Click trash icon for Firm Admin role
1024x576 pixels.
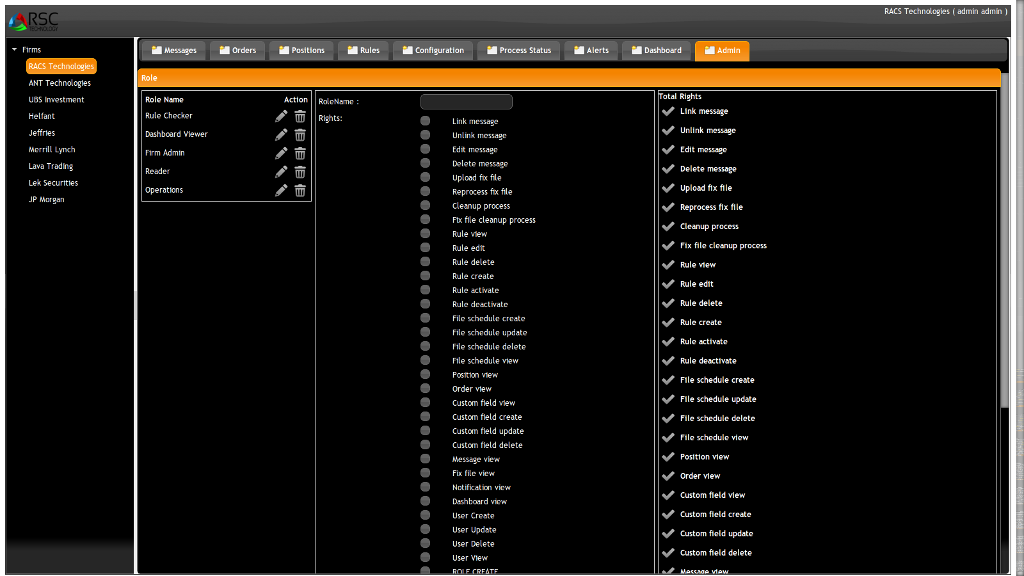(x=300, y=153)
